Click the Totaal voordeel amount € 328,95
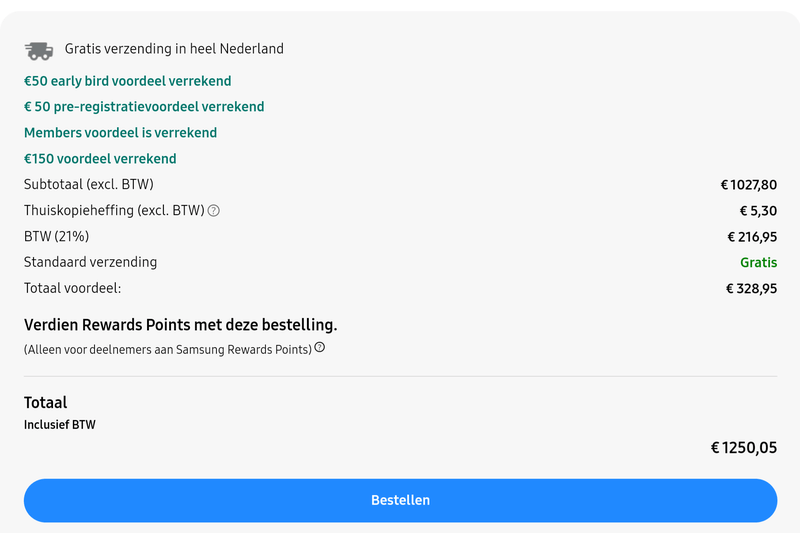Viewport: 800px width, 533px height. 751,289
